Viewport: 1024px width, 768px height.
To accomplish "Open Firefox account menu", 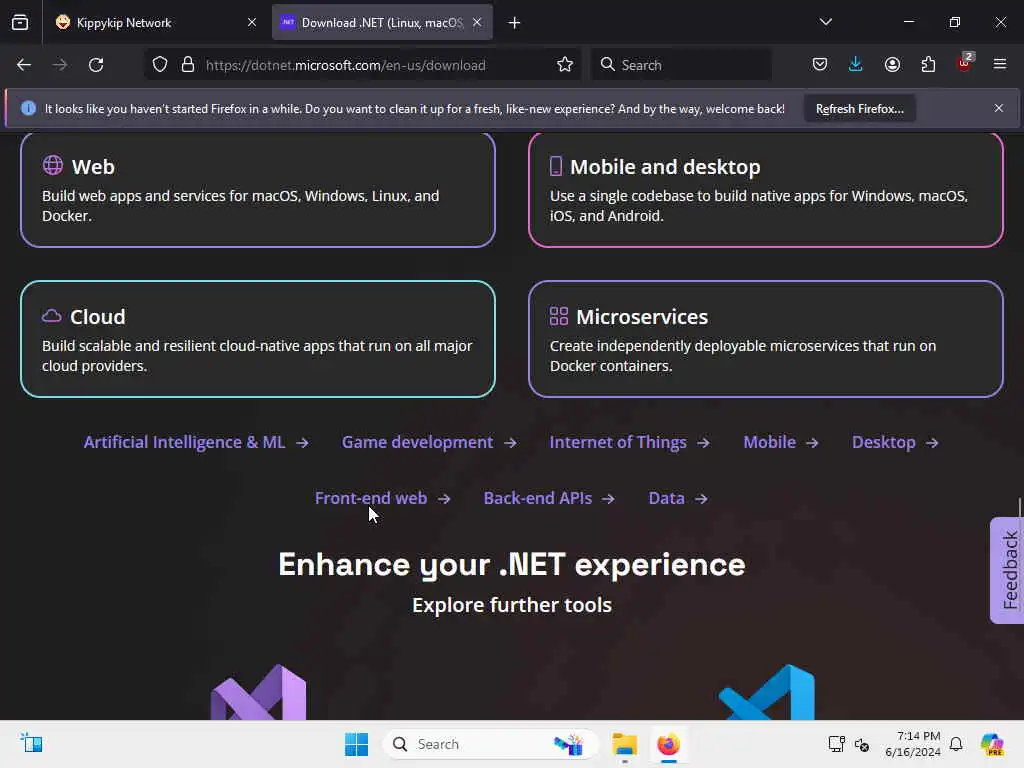I will pos(892,65).
